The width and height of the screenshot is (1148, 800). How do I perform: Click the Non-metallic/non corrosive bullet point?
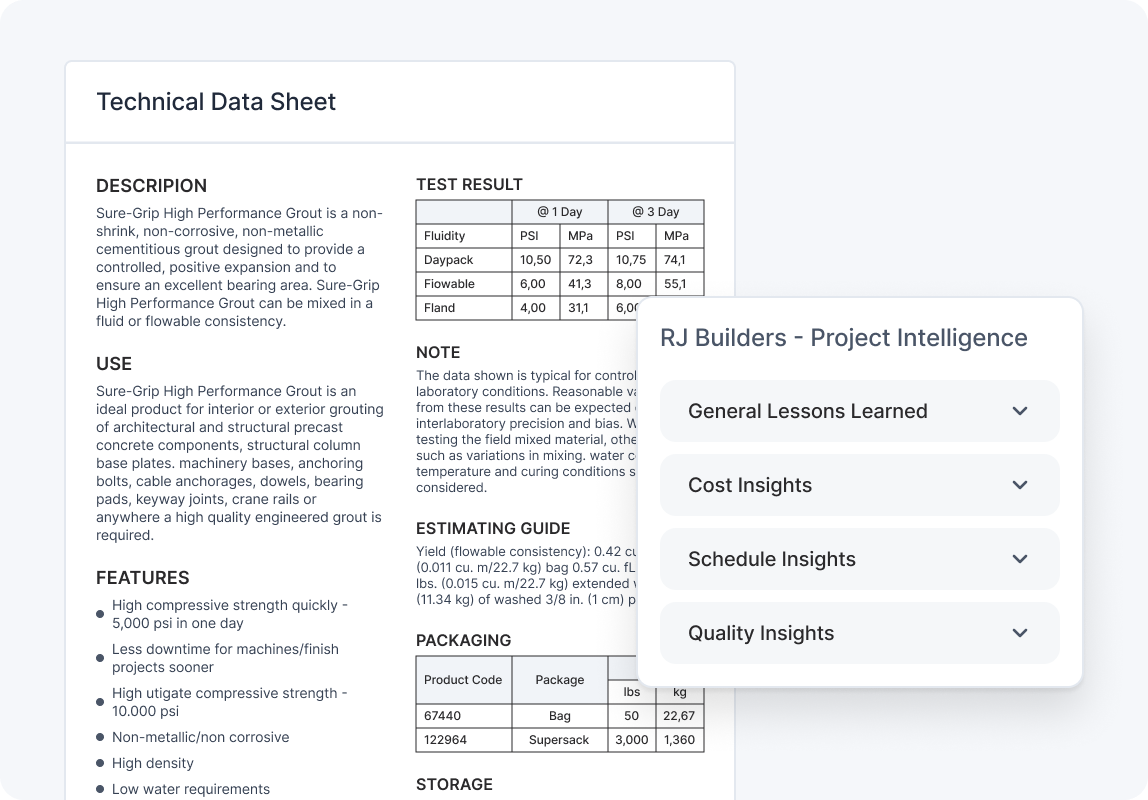(200, 737)
